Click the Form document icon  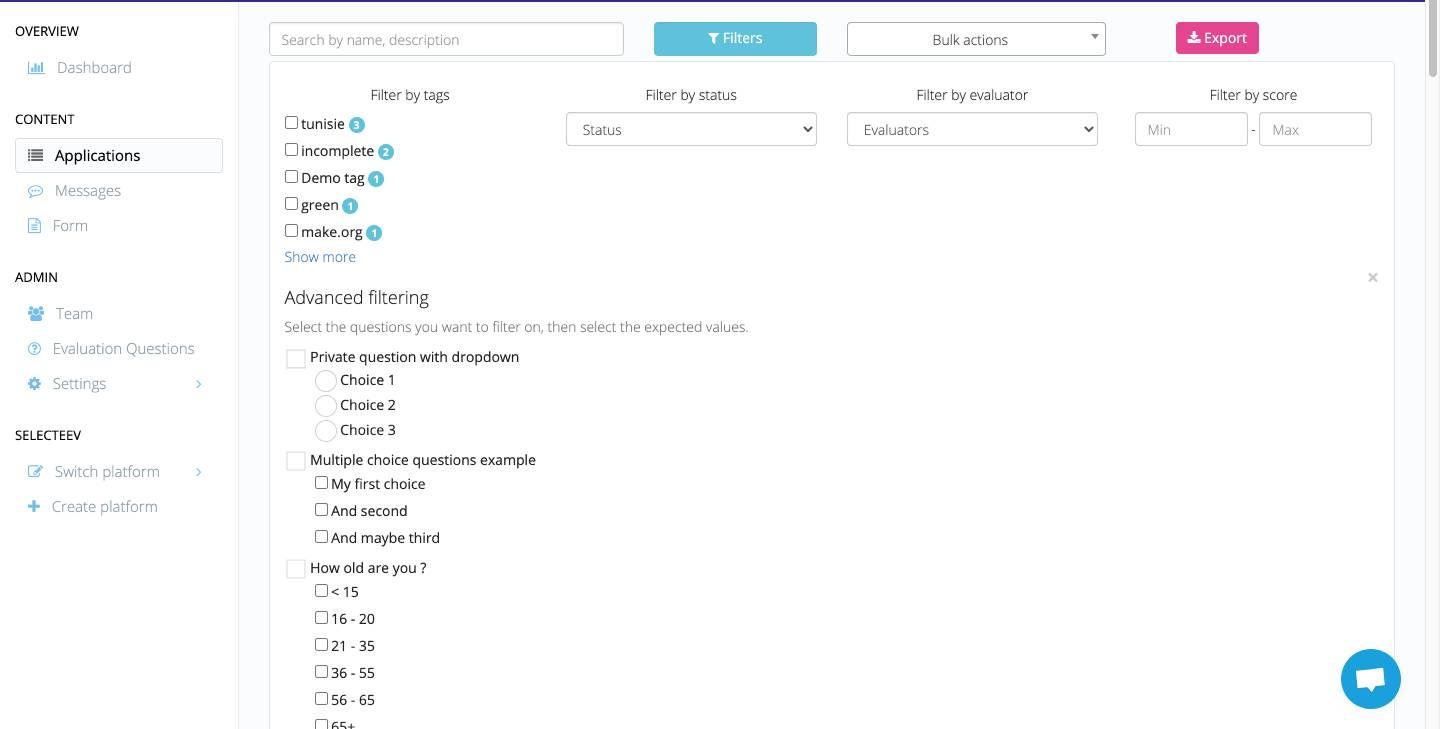click(35, 226)
